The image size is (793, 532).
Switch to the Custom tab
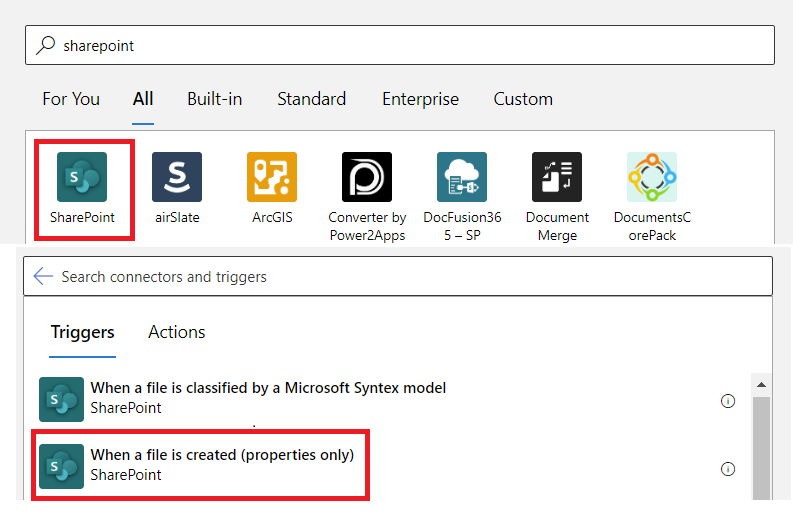(x=523, y=99)
